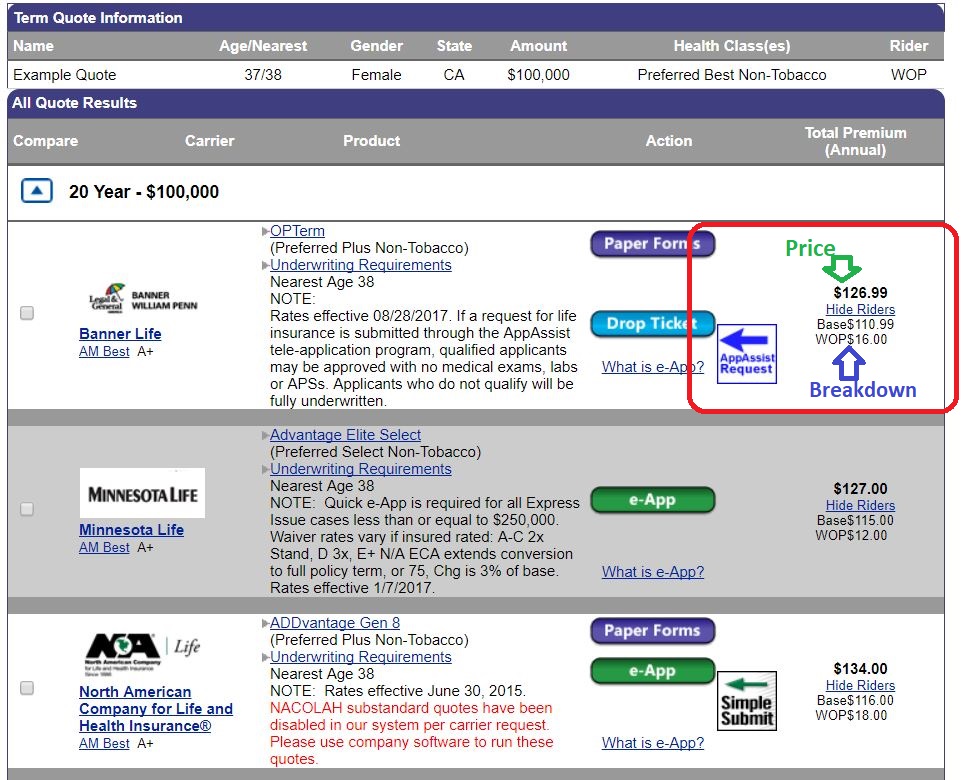Open AM Best link under Banner Life
Image resolution: width=963 pixels, height=780 pixels.
[x=104, y=351]
